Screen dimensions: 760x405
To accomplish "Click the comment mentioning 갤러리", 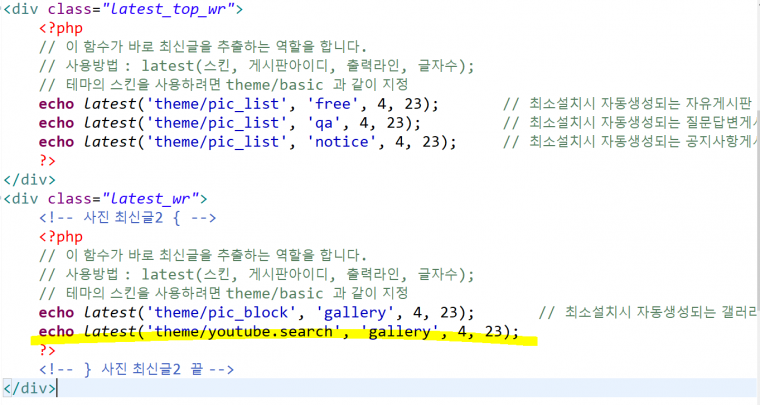I will [648, 312].
